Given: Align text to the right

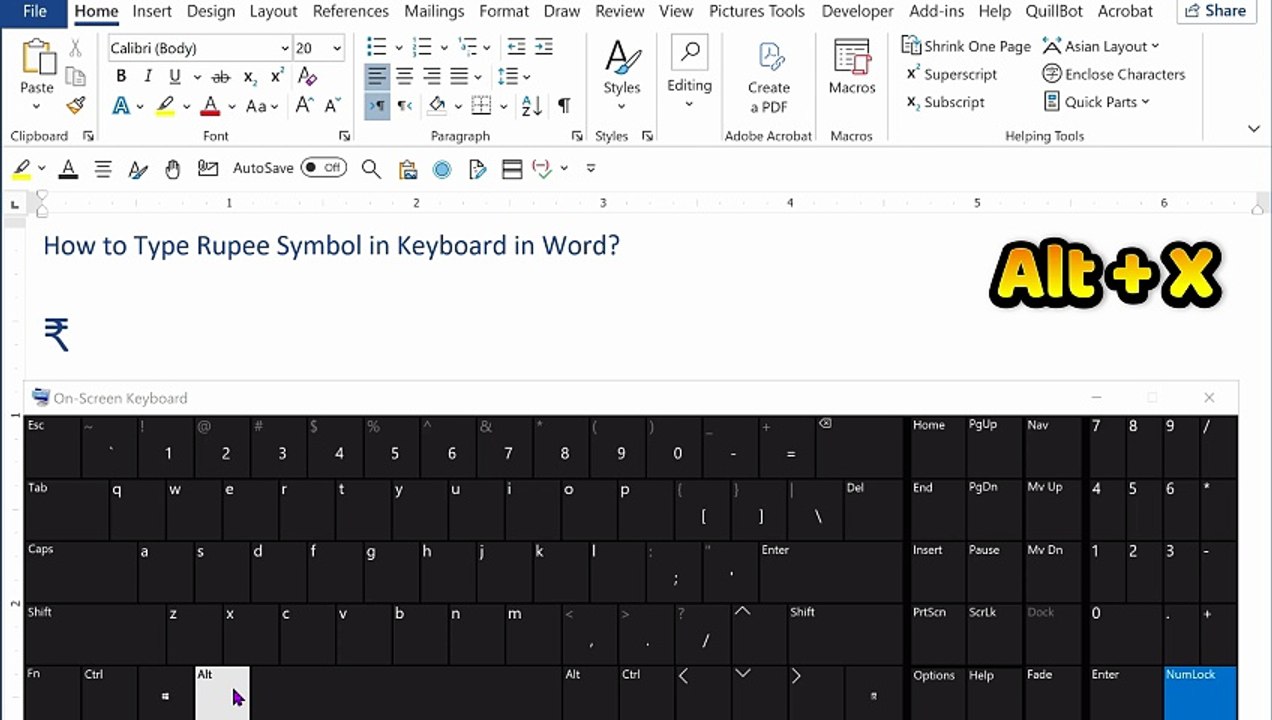Looking at the screenshot, I should tap(432, 76).
